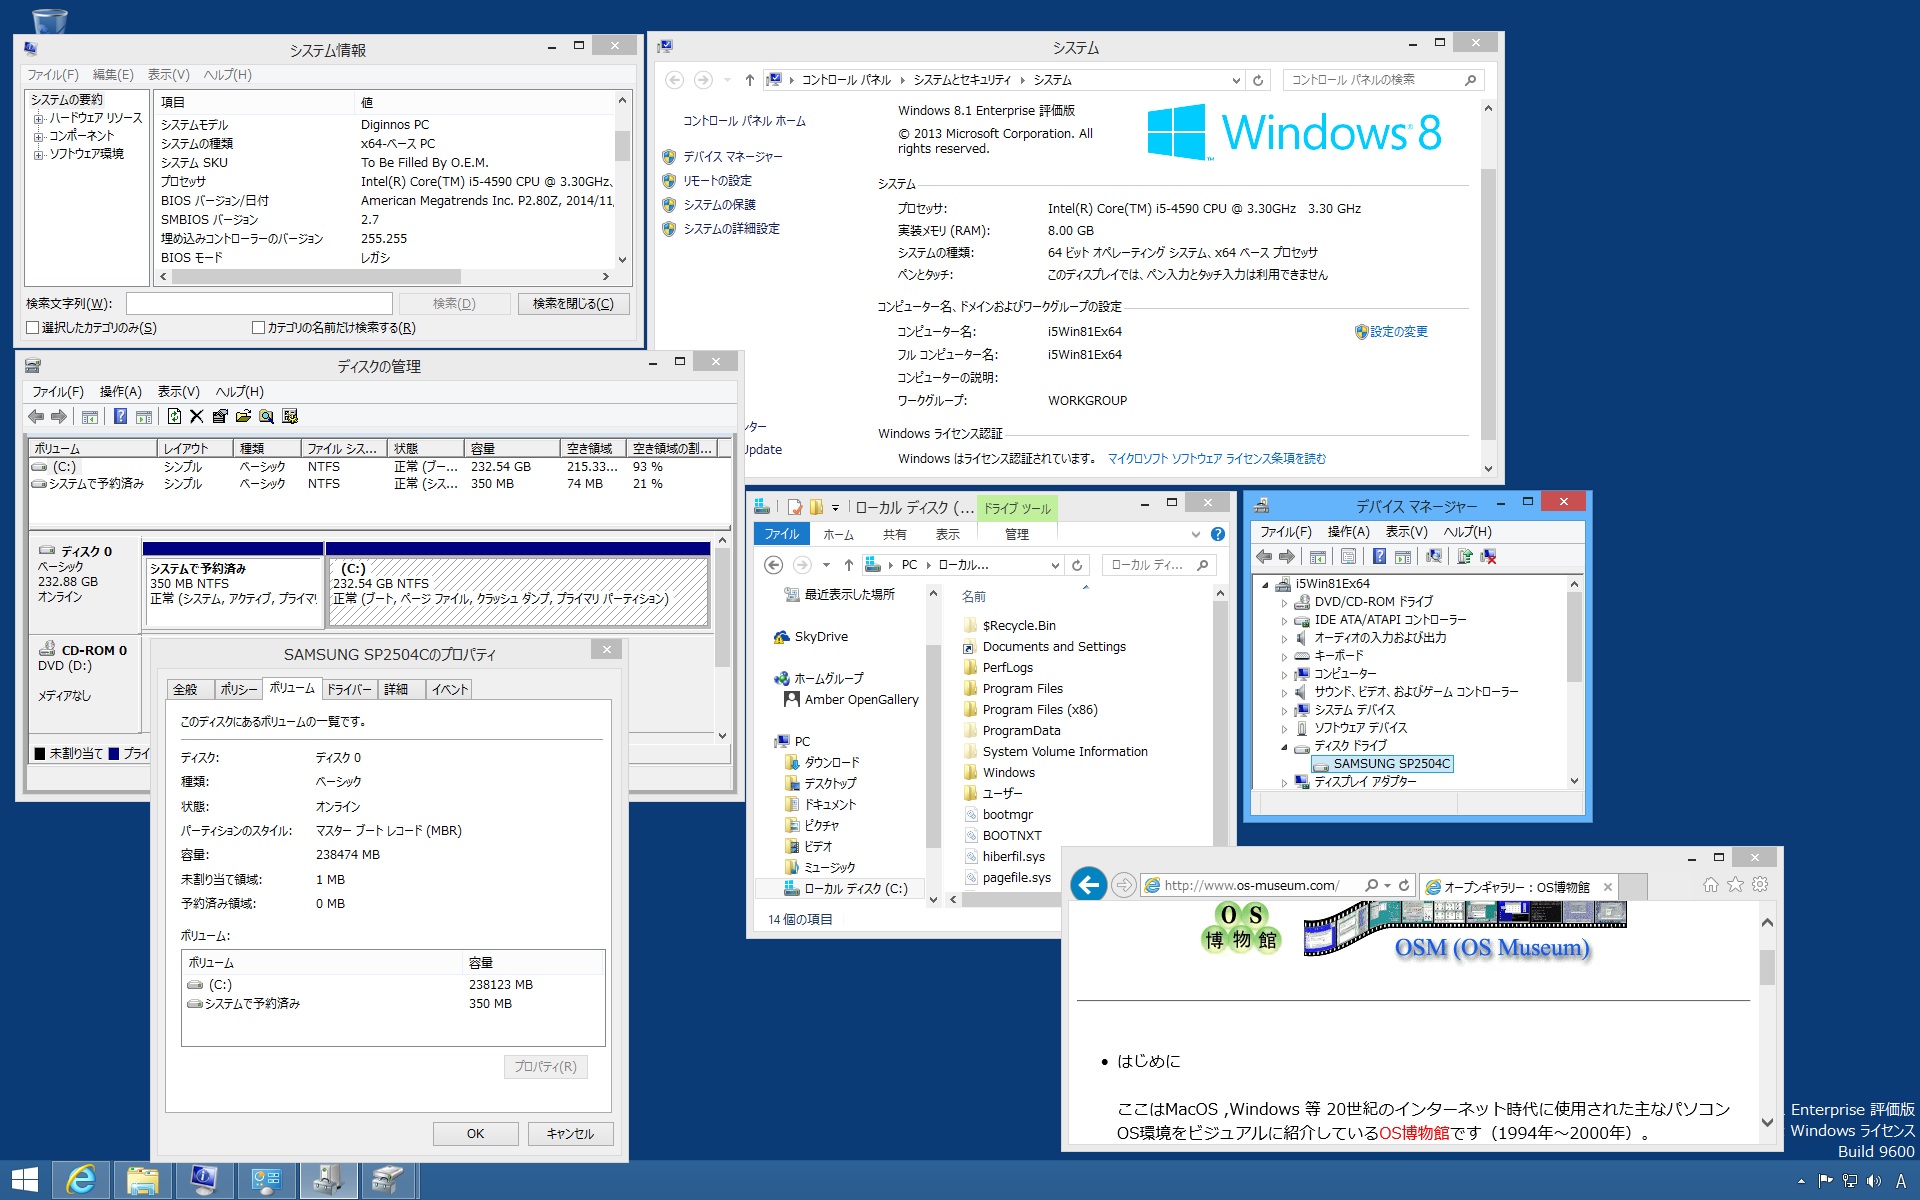The height and width of the screenshot is (1200, 1920).
Task: Open デバイス マネージャー link in System sidebar
Action: [732, 157]
